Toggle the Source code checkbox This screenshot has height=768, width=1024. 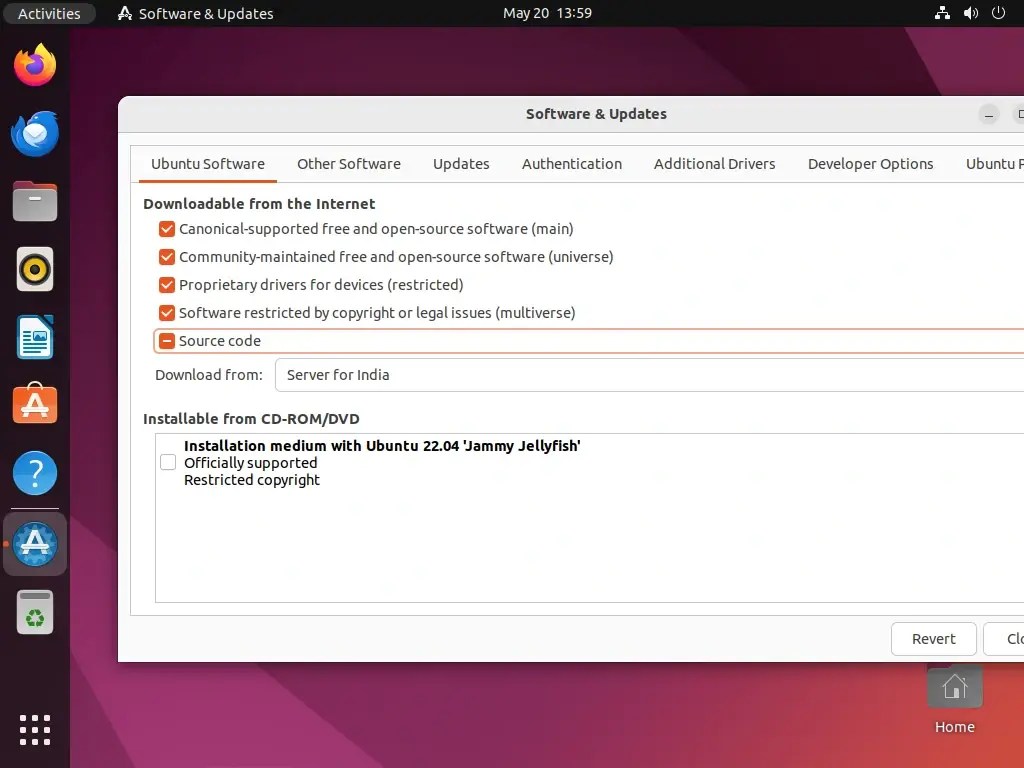click(x=167, y=342)
